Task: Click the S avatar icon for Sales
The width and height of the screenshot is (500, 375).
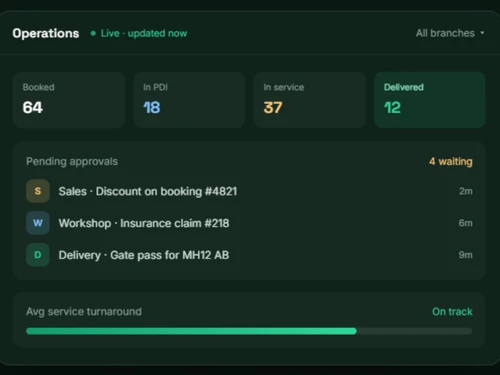Action: coord(38,191)
